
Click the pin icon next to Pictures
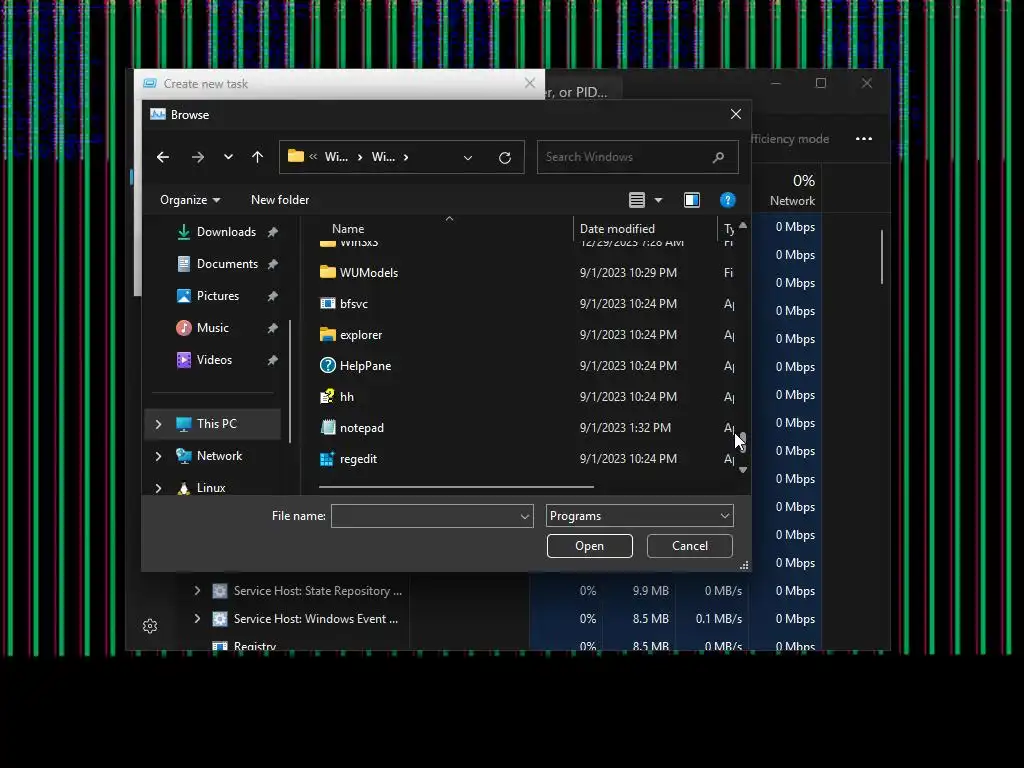272,296
